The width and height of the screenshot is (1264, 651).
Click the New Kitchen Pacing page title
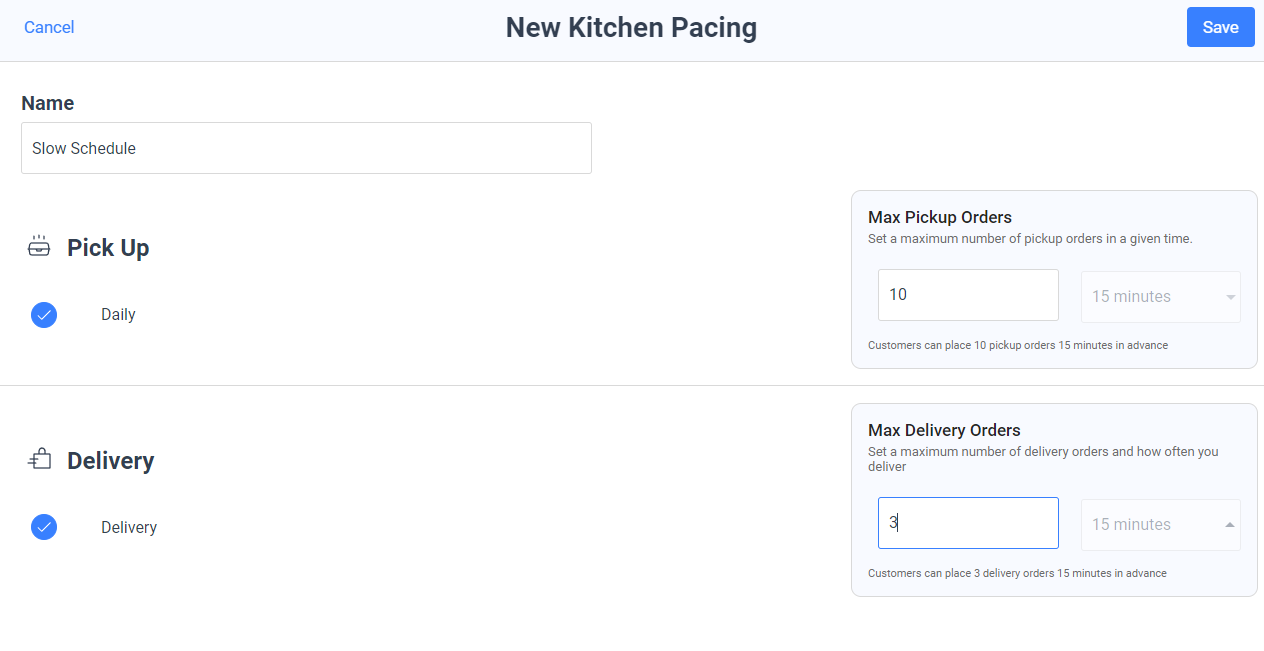point(631,27)
